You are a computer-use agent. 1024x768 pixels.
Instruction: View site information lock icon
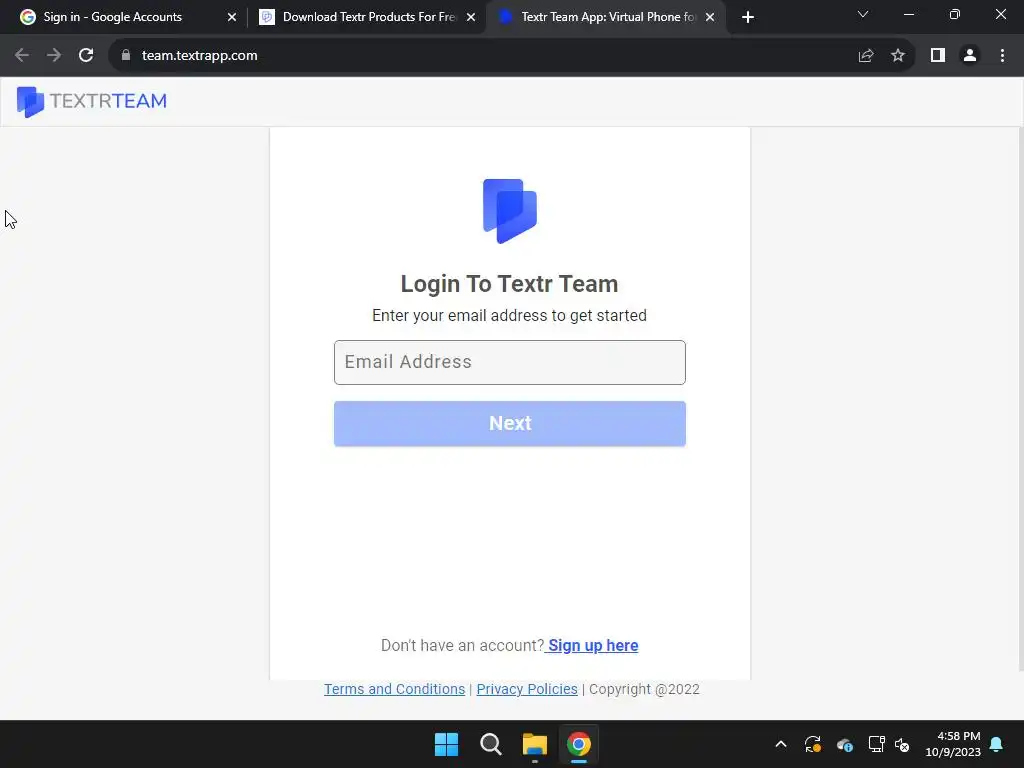coord(126,56)
